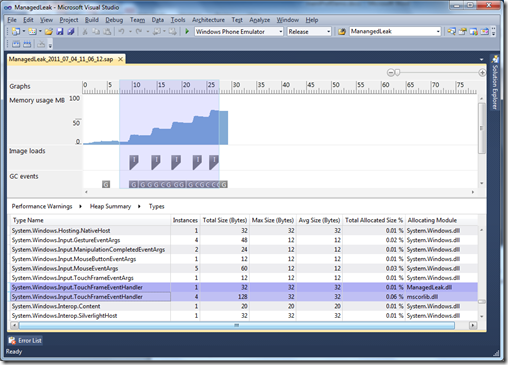Click the Types breadcrumb
The height and width of the screenshot is (365, 508).
coord(157,206)
